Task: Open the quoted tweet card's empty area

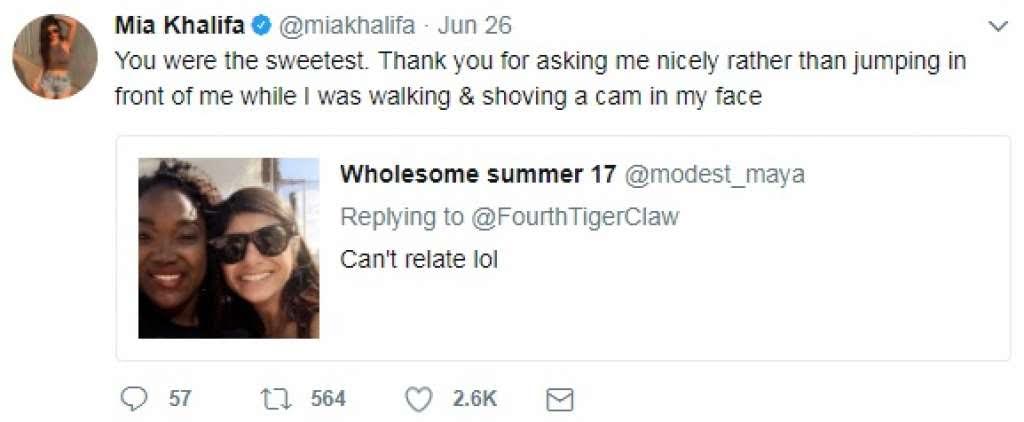Action: (750, 310)
